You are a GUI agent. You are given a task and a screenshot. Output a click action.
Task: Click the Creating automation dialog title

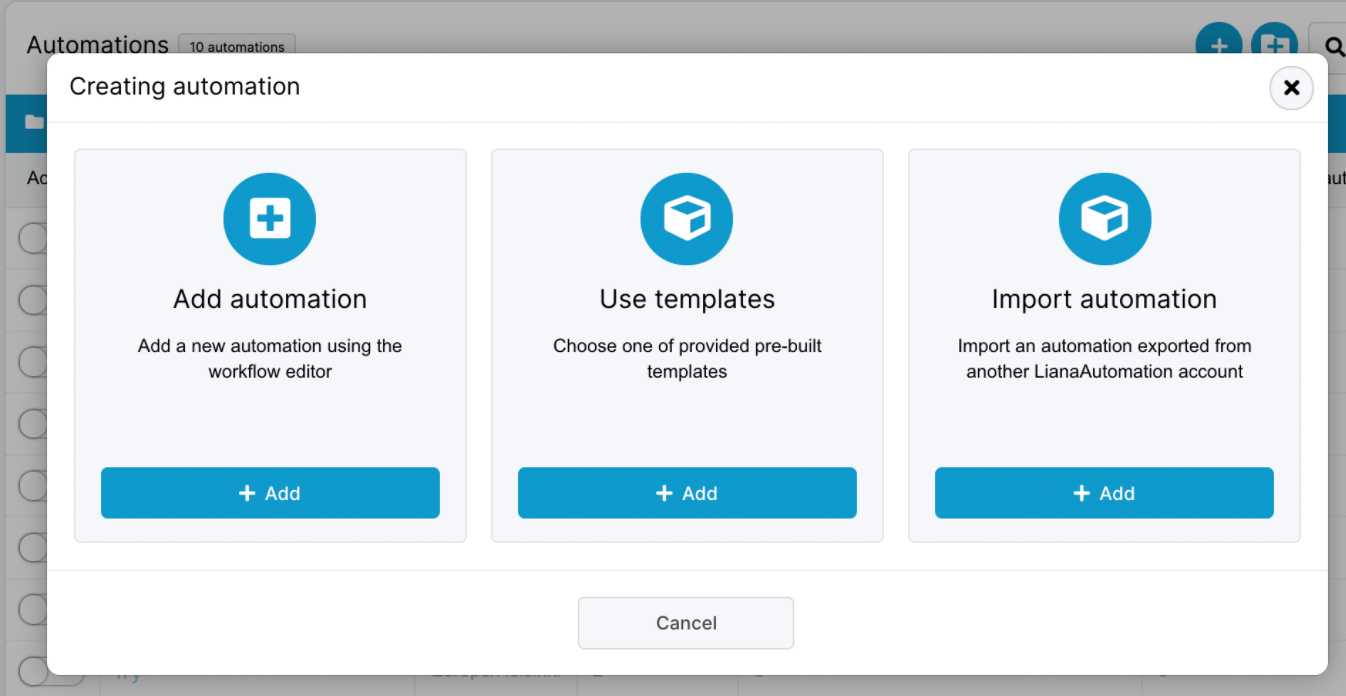click(x=184, y=87)
